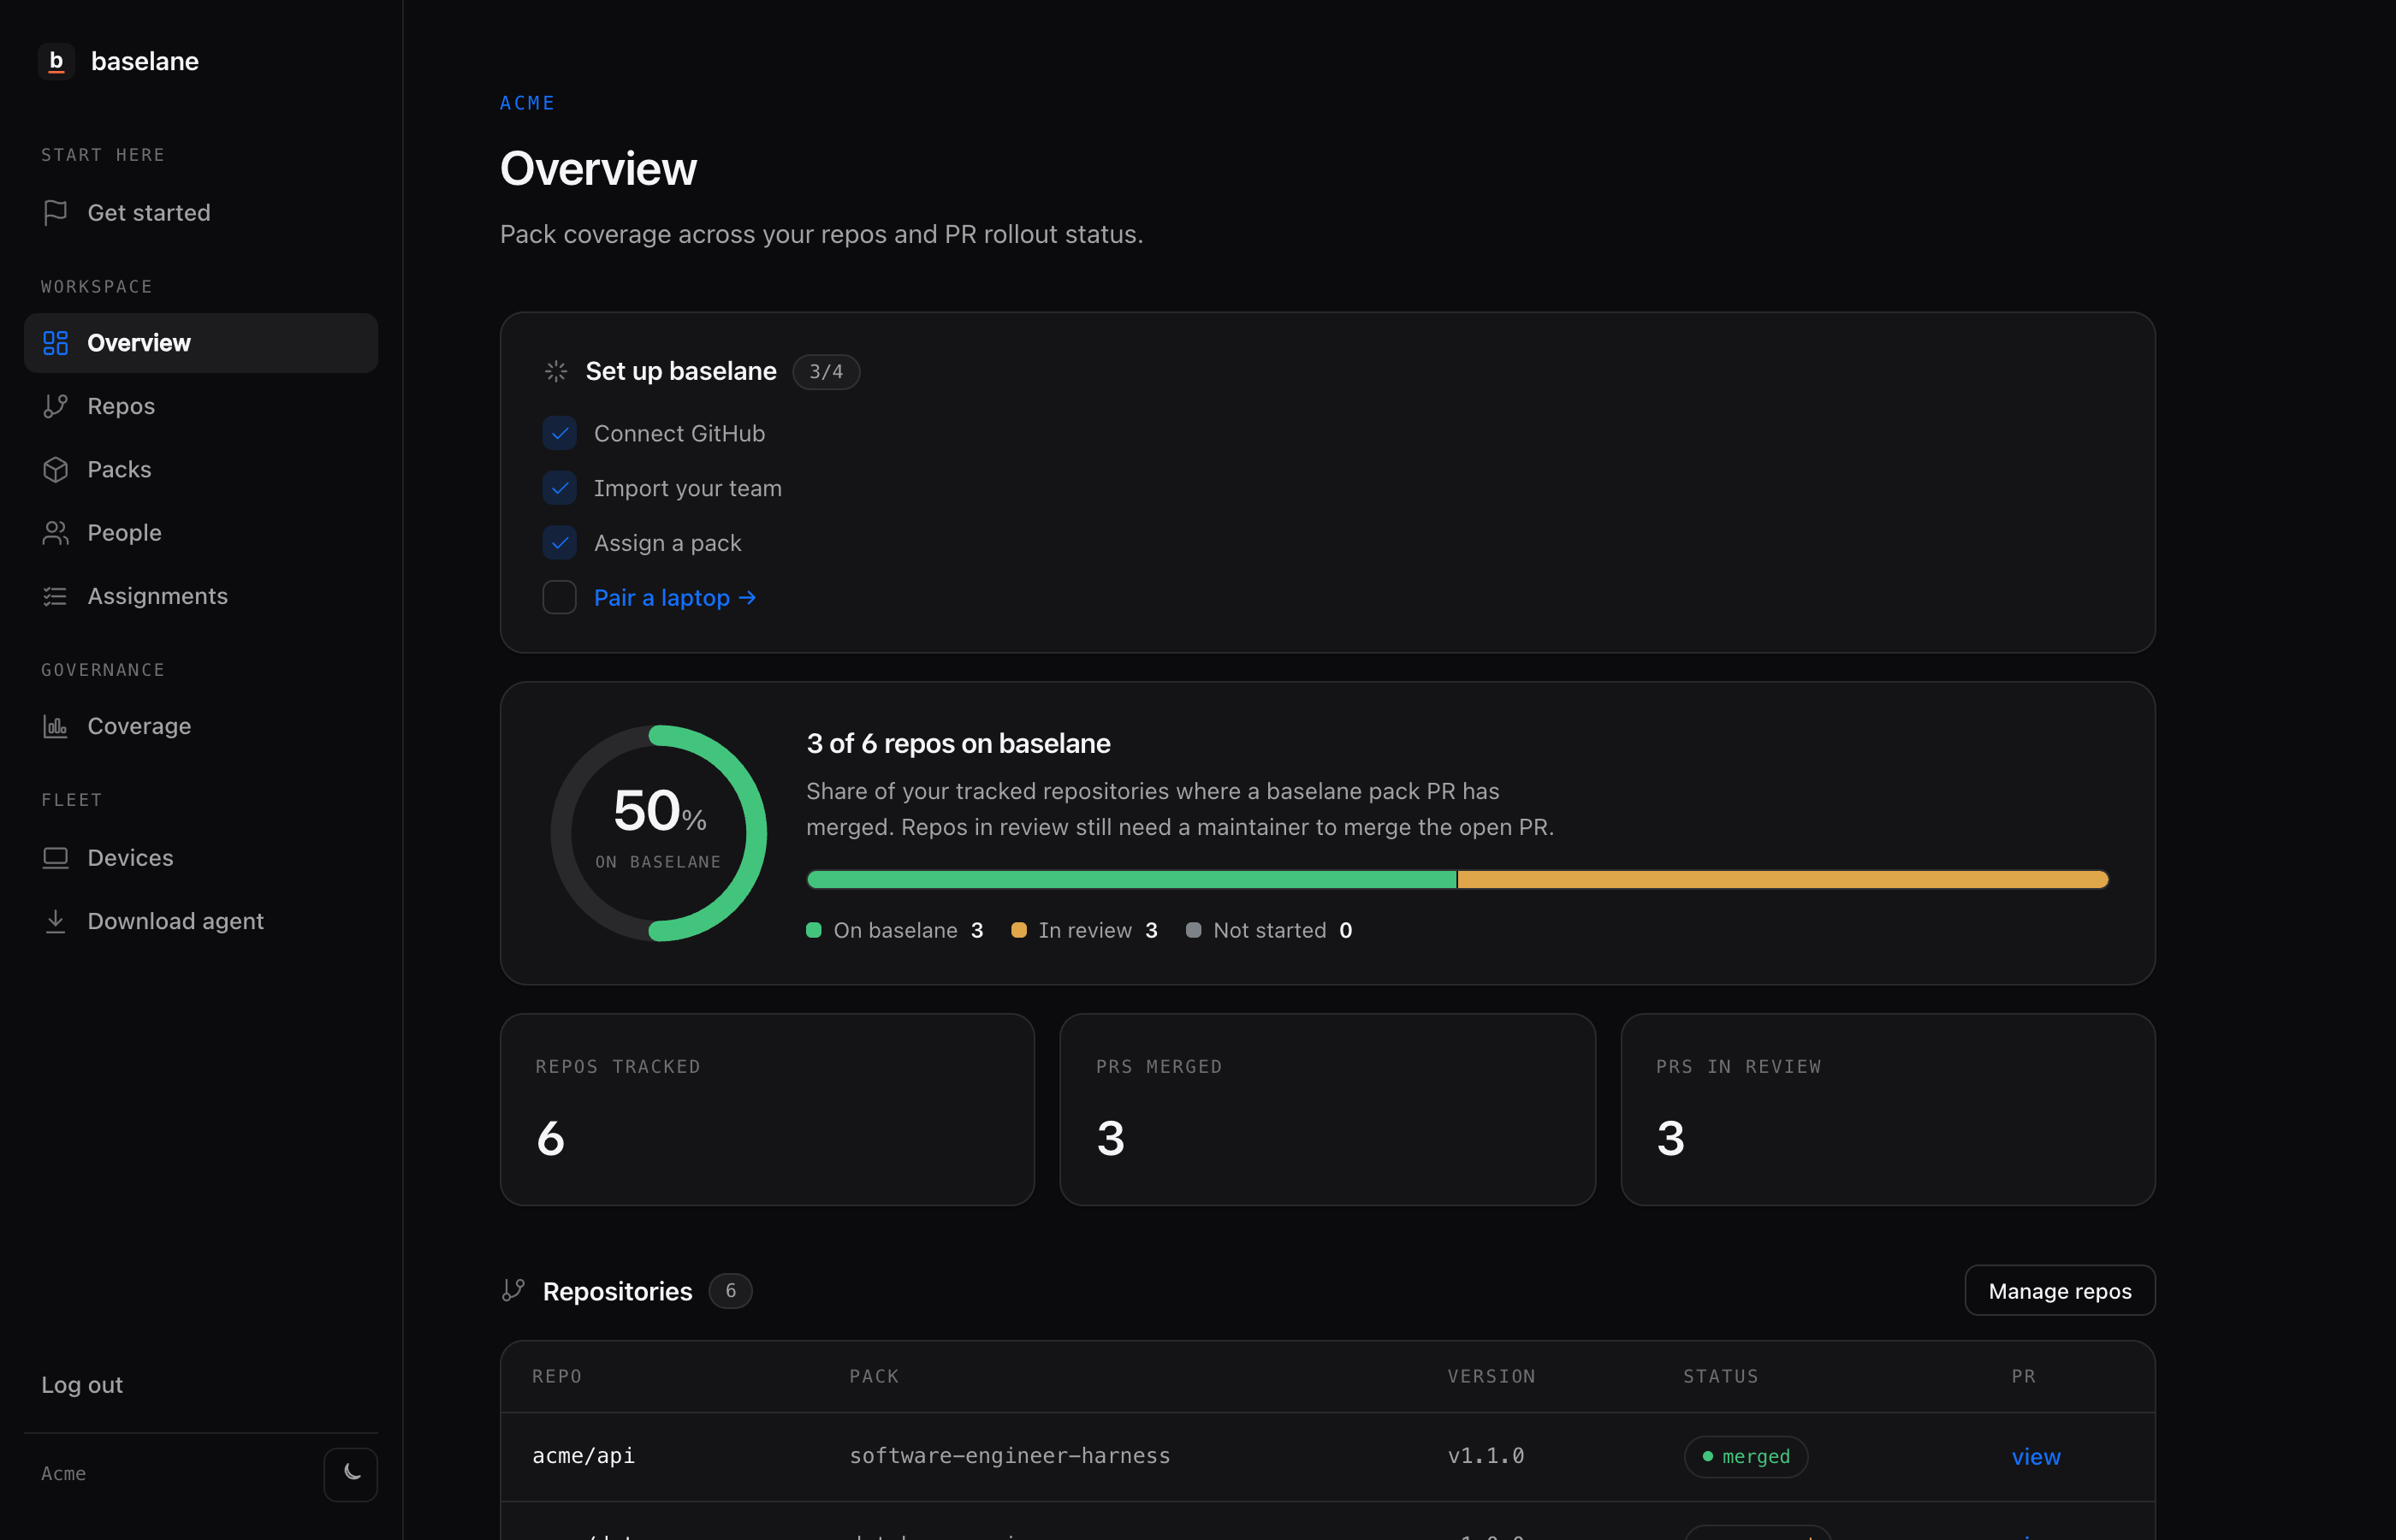Image resolution: width=2396 pixels, height=1540 pixels.
Task: Click the spinner icon beside Set up baselane
Action: 556,371
